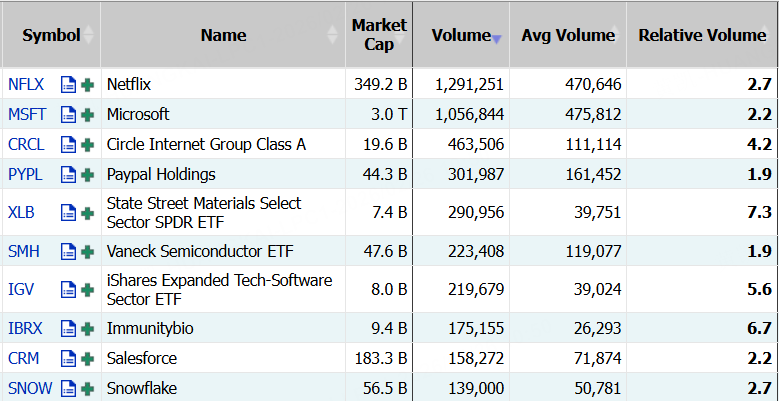
Task: Add SNOW using the green plus icon
Action: pos(87,388)
